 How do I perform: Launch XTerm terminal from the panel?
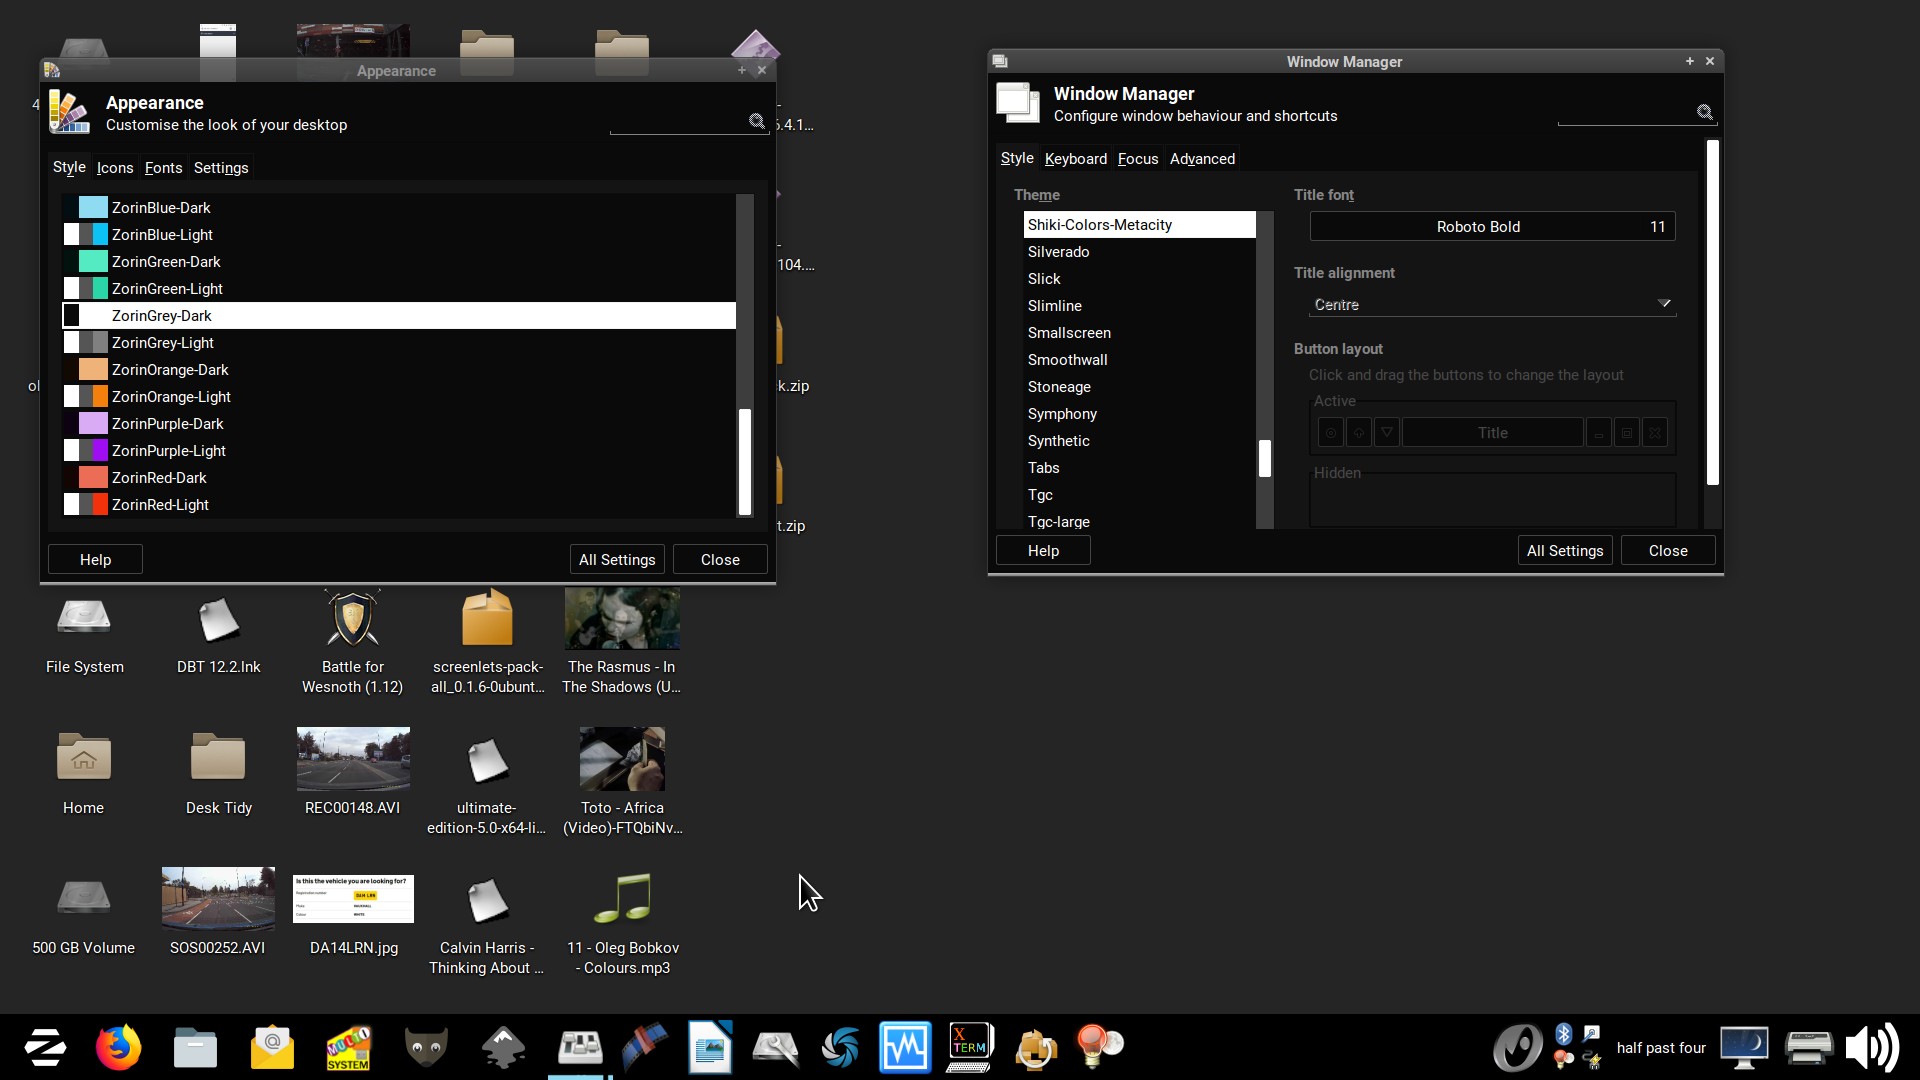click(x=969, y=1047)
